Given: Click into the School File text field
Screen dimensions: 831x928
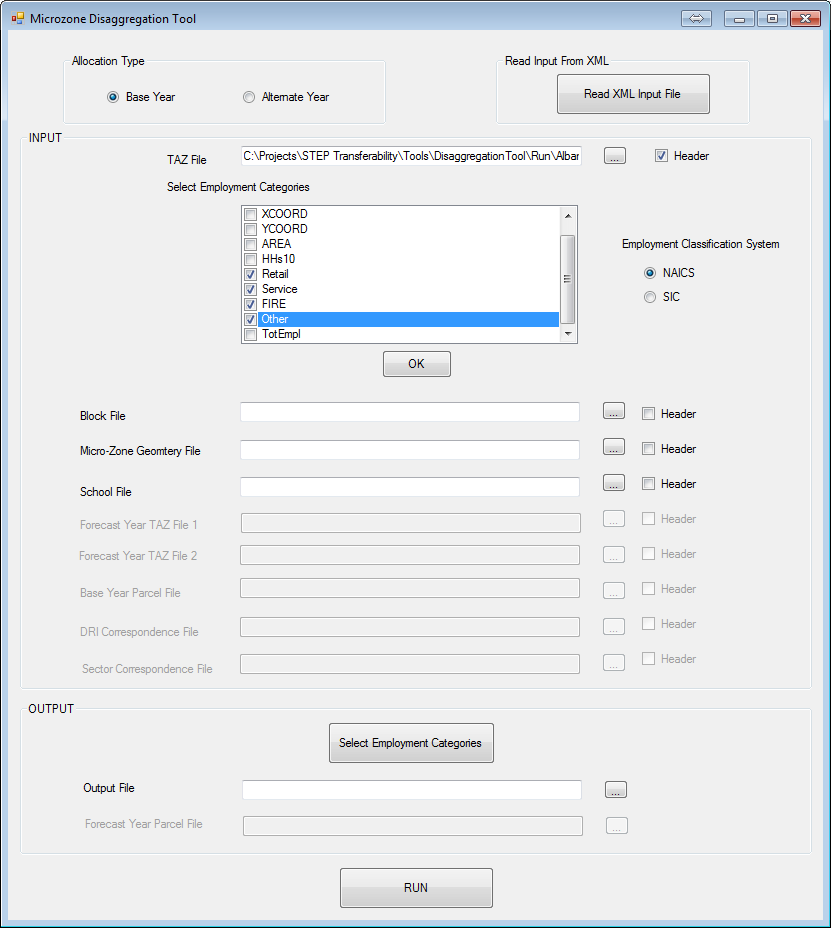Looking at the screenshot, I should [410, 487].
